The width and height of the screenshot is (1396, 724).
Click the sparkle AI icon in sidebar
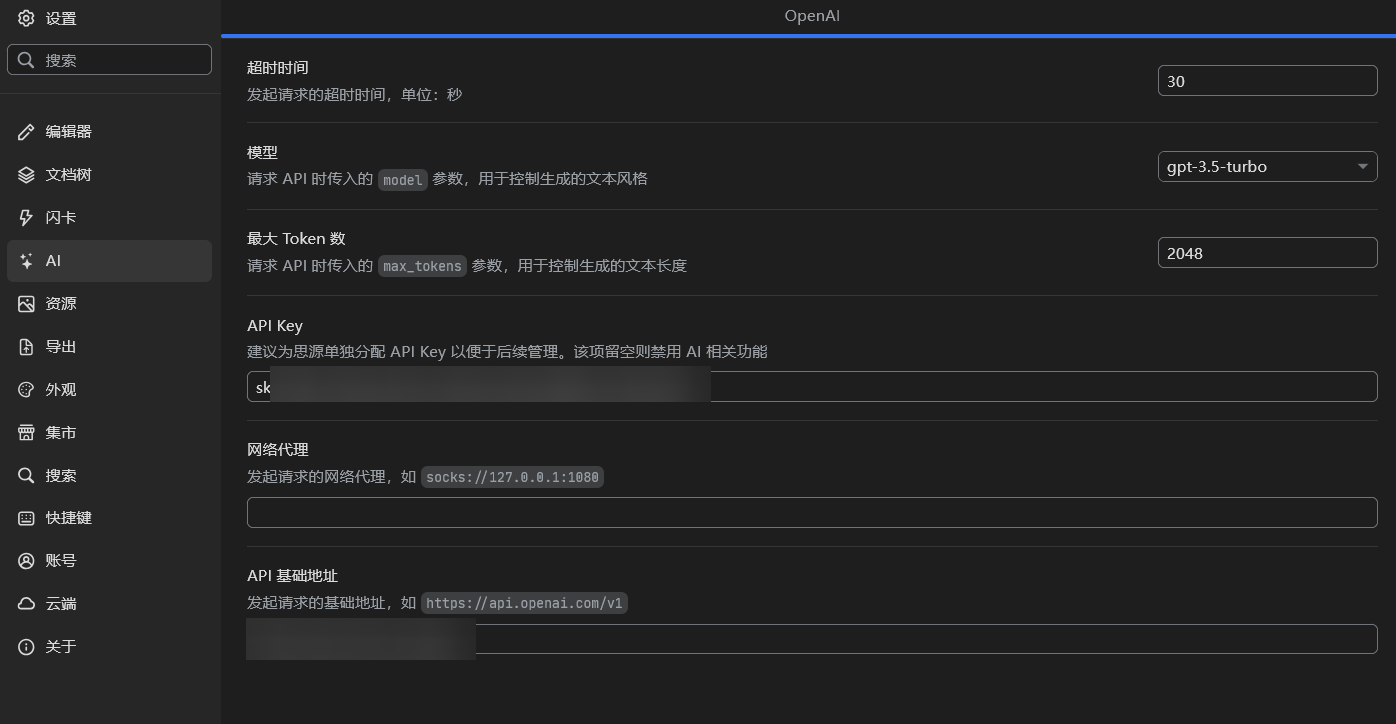(27, 261)
